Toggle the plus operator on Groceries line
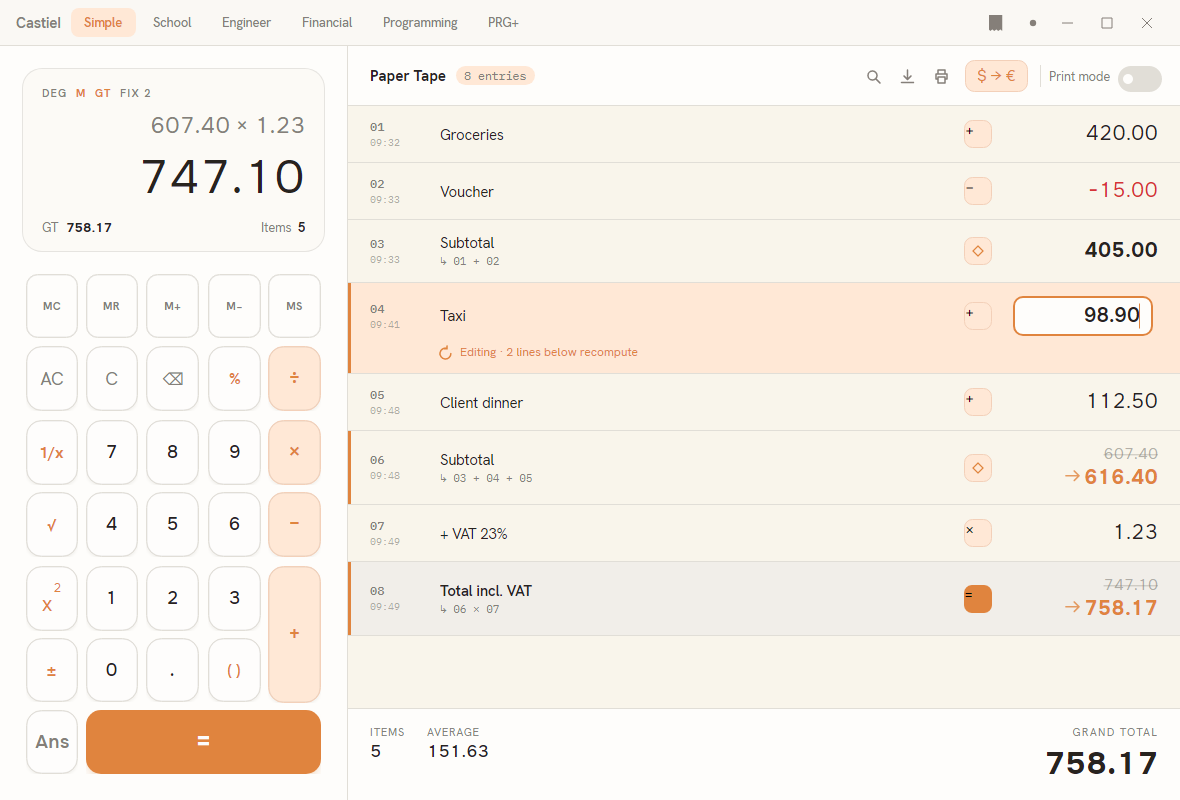The width and height of the screenshot is (1180, 800). [978, 134]
